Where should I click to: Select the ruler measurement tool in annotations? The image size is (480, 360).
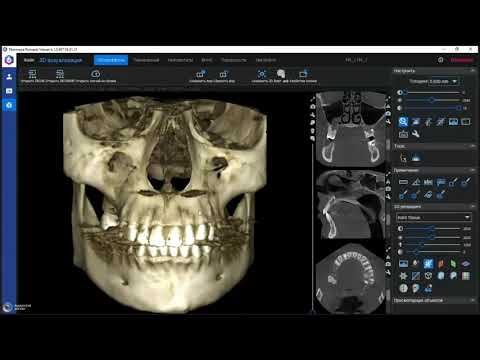coord(403,182)
